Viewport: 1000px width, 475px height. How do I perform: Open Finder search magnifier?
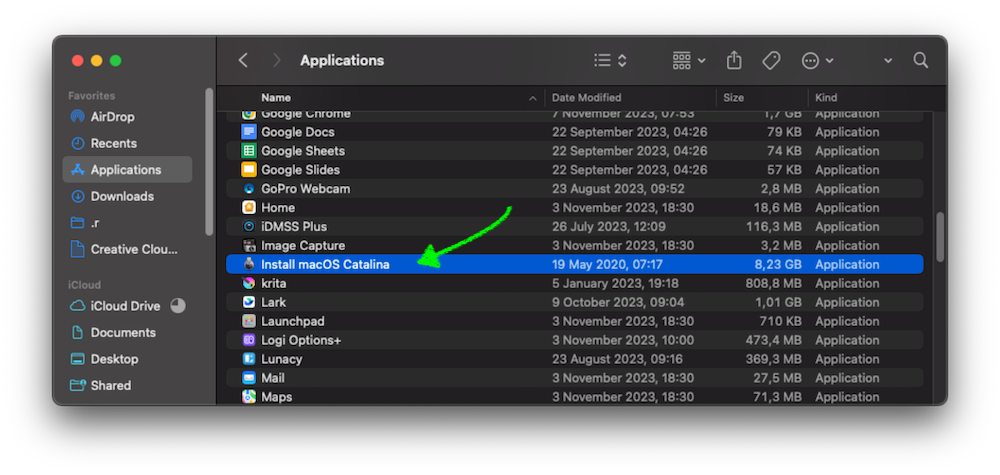[x=920, y=61]
